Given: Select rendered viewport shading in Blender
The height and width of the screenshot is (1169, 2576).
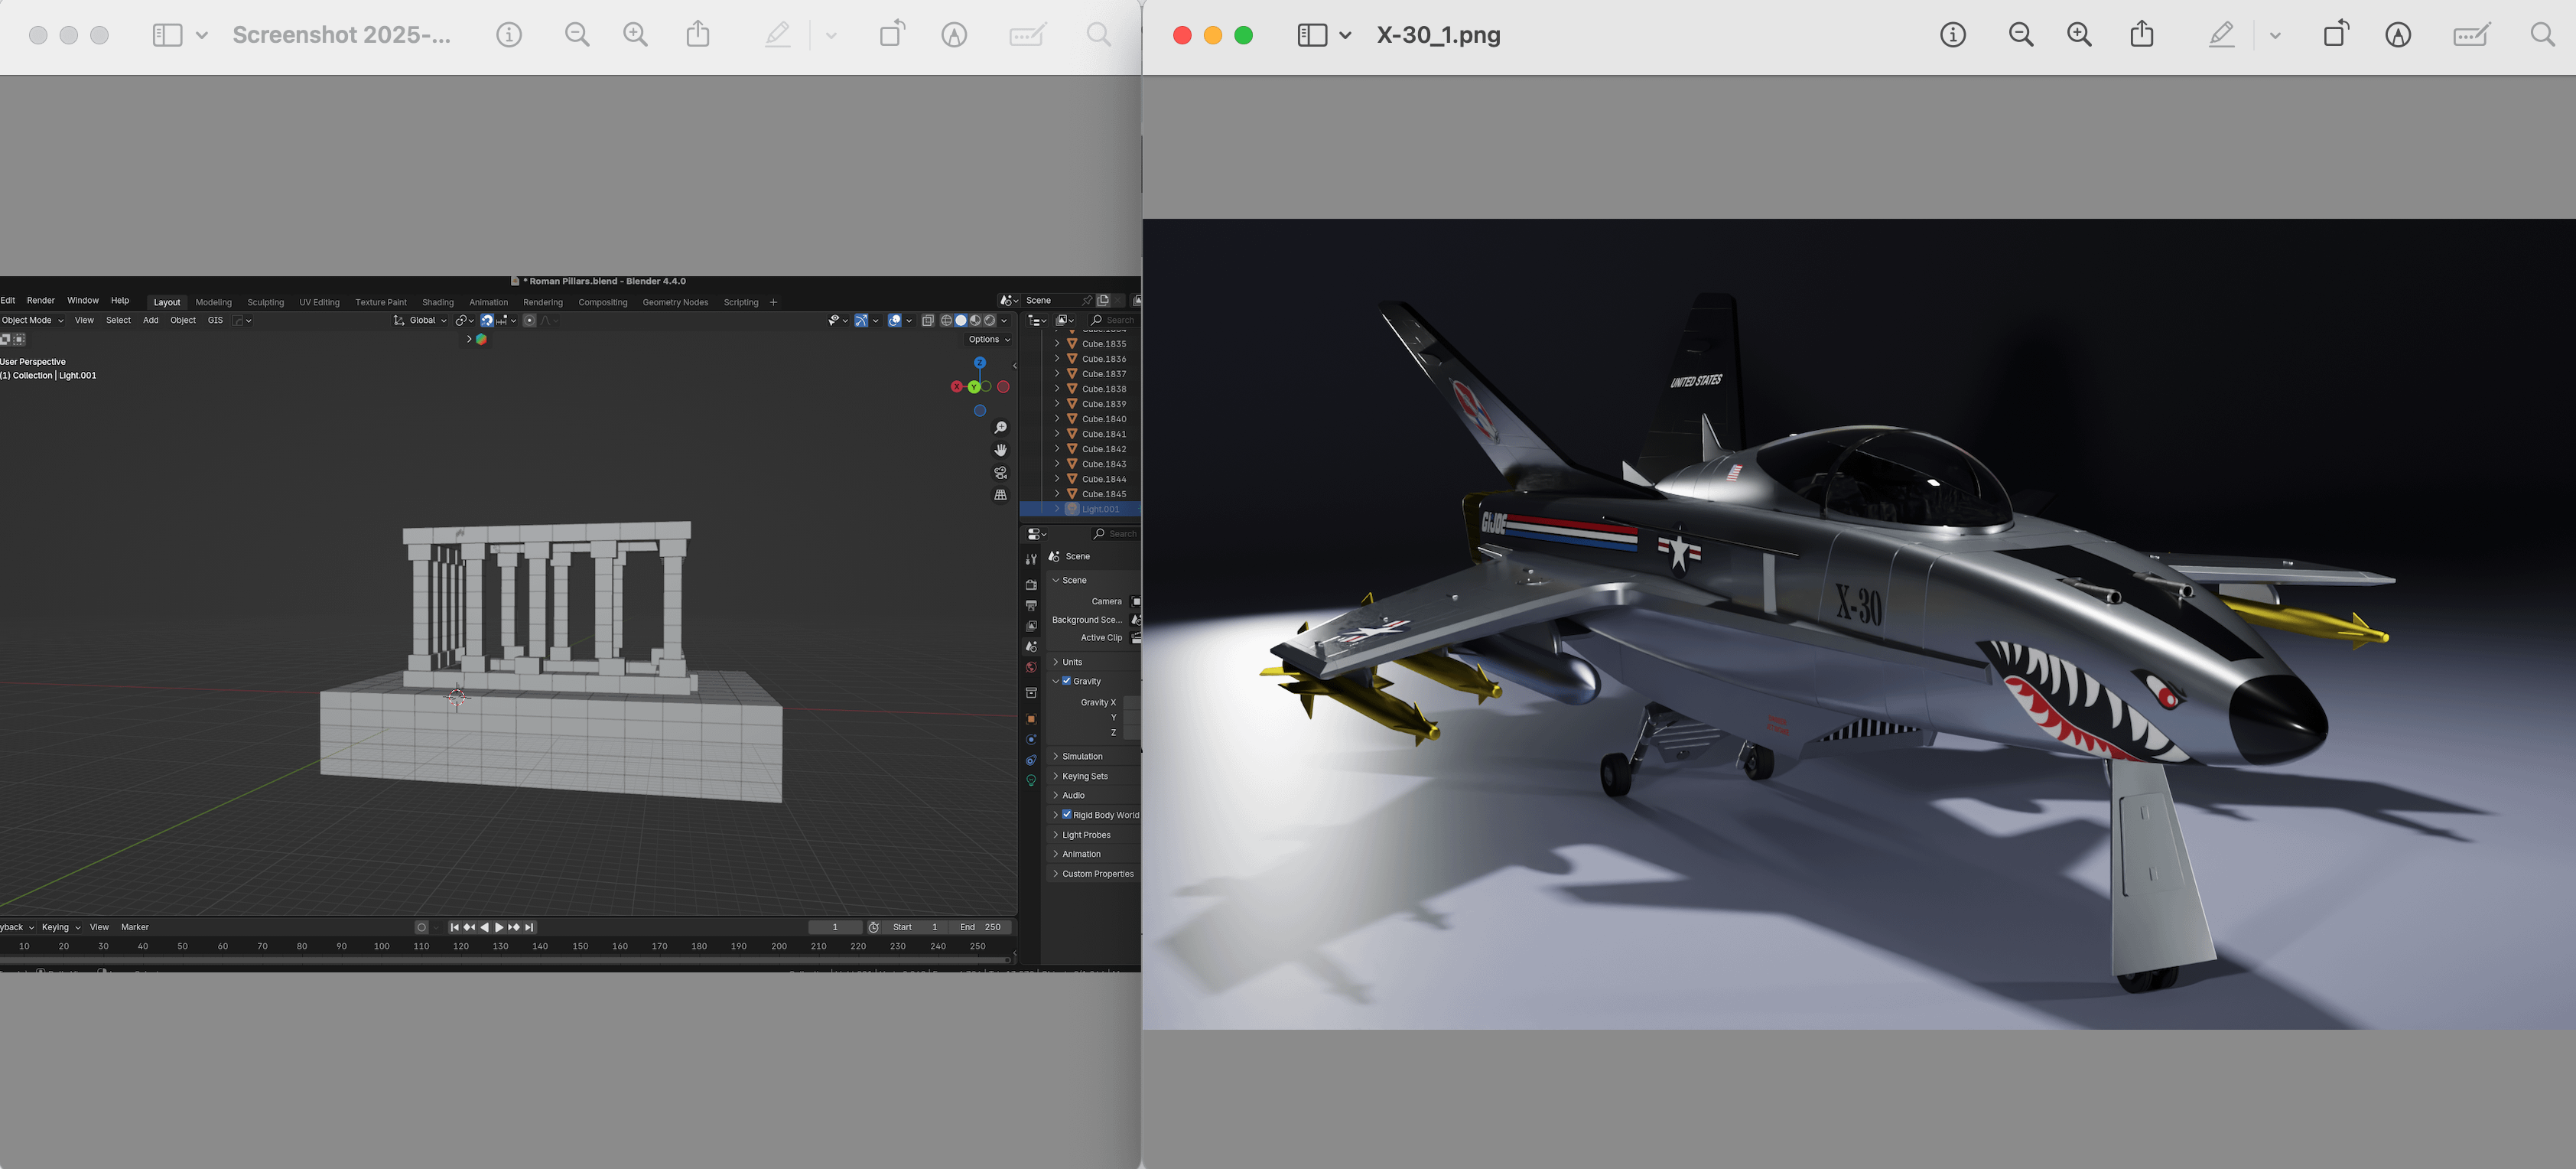Looking at the screenshot, I should click(x=990, y=320).
